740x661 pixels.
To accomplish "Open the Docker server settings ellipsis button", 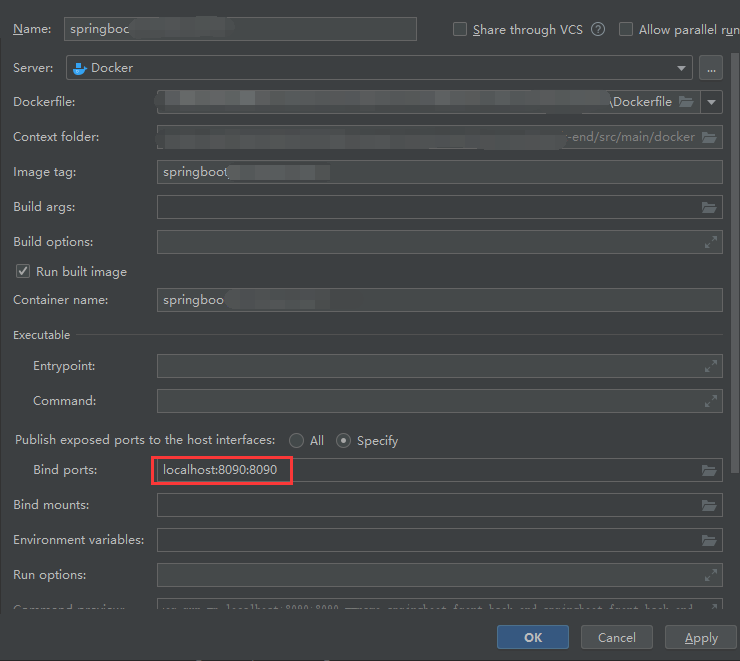I will click(x=711, y=68).
